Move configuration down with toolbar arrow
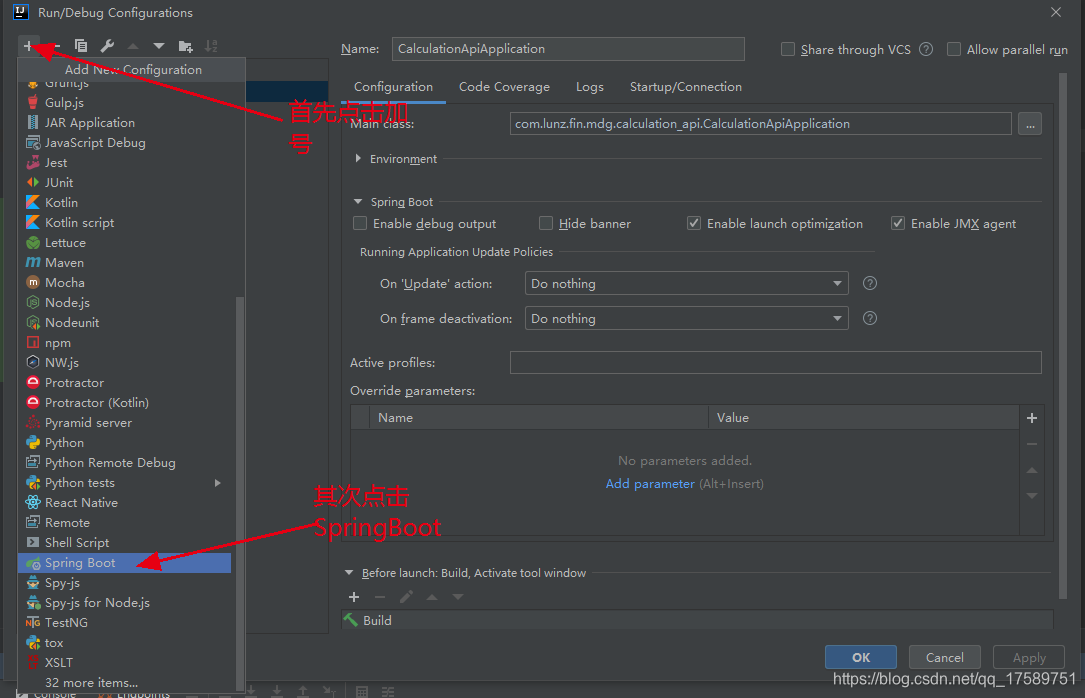 click(159, 46)
